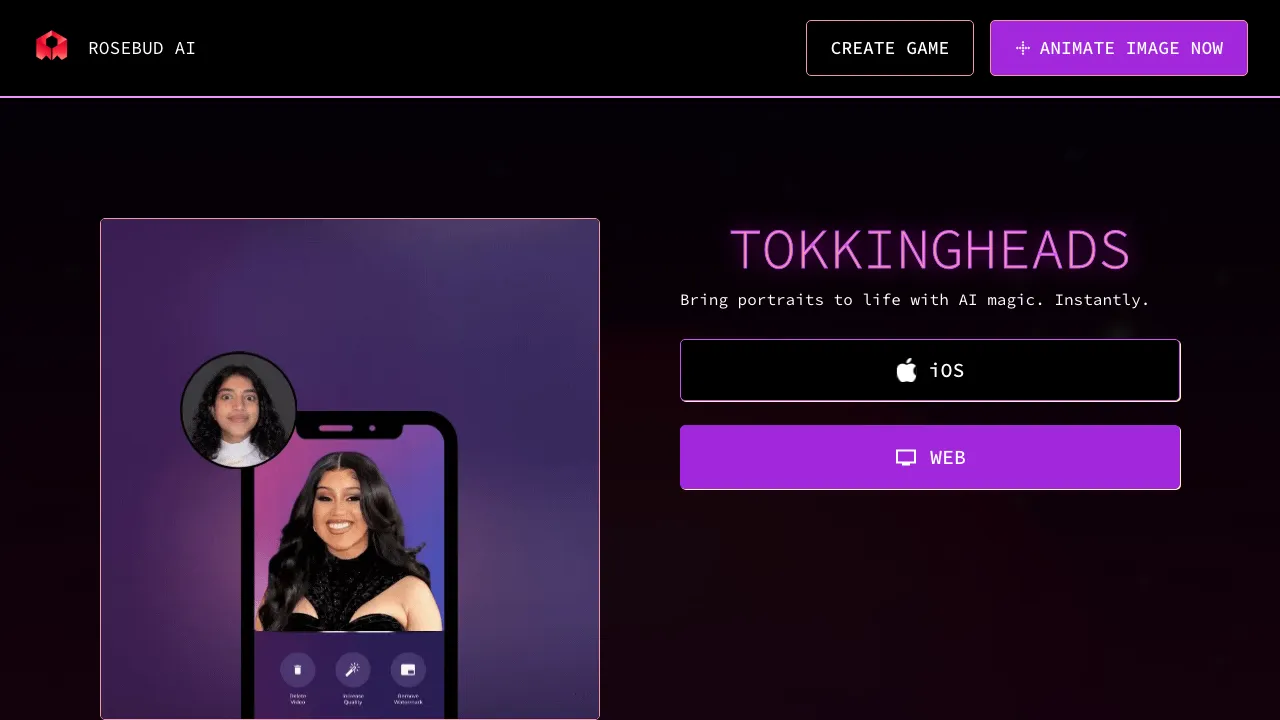
Task: Open the WEB version button text
Action: [948, 458]
